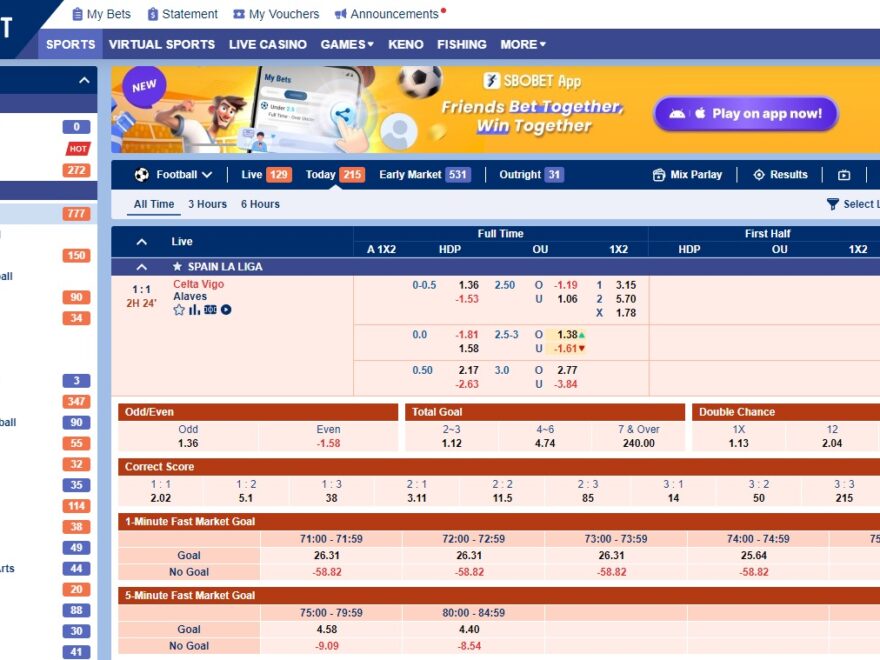Click the Mix Parlay basket icon
Image resolution: width=880 pixels, height=660 pixels.
pyautogui.click(x=659, y=175)
